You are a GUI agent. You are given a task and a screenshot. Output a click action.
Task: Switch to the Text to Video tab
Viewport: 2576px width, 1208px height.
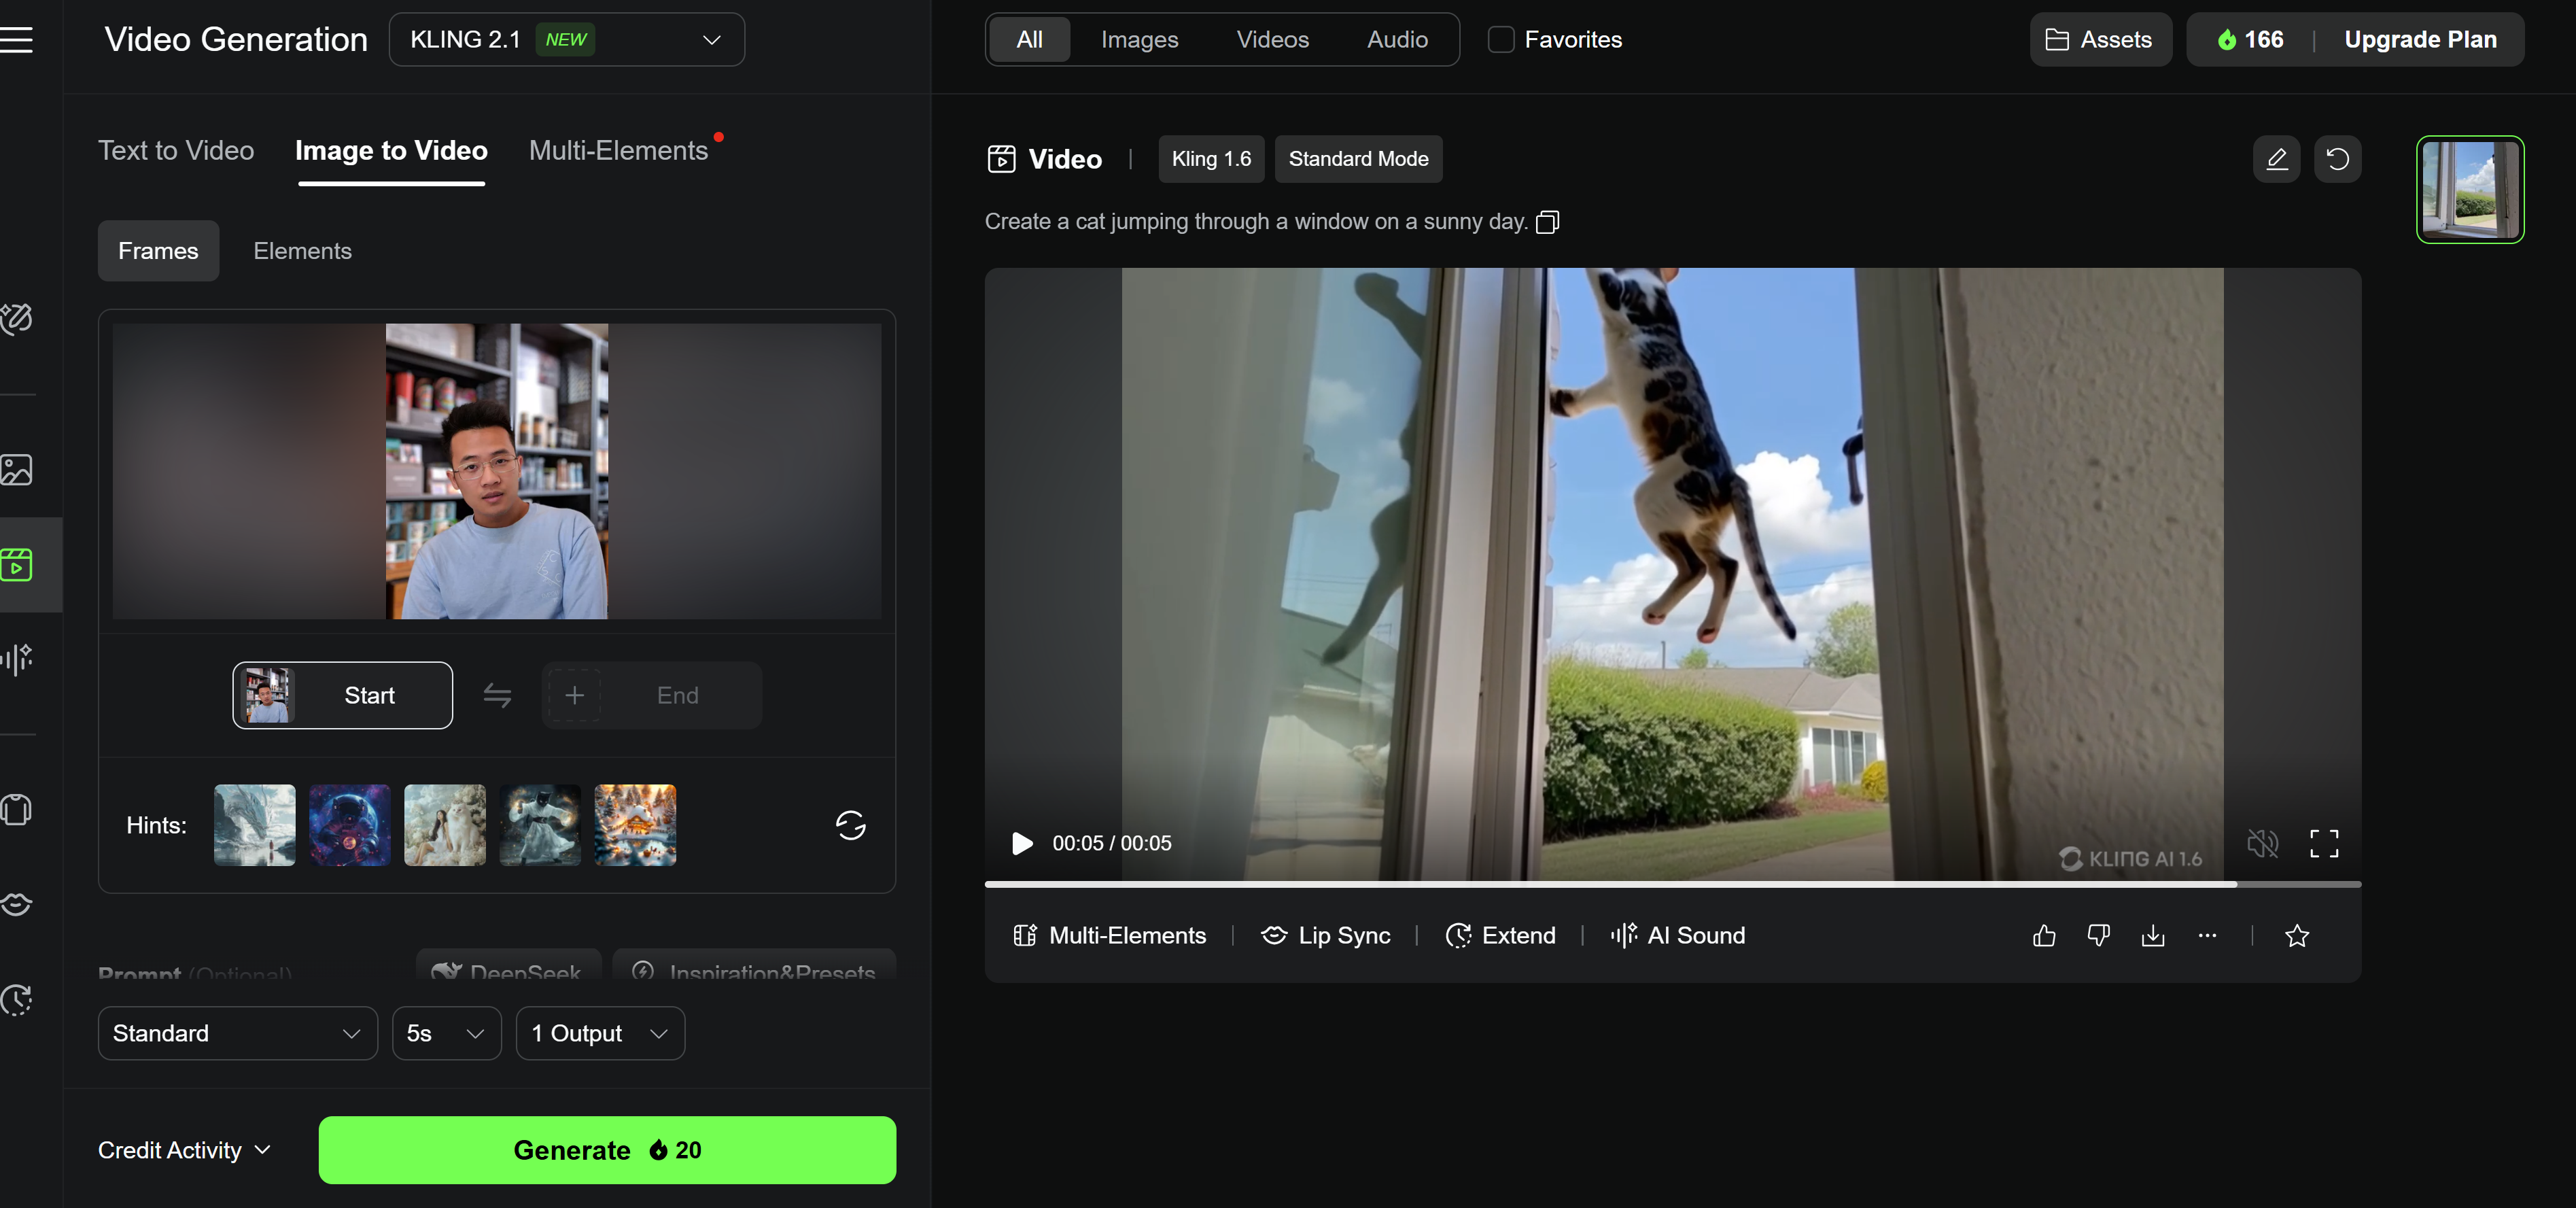coord(176,150)
